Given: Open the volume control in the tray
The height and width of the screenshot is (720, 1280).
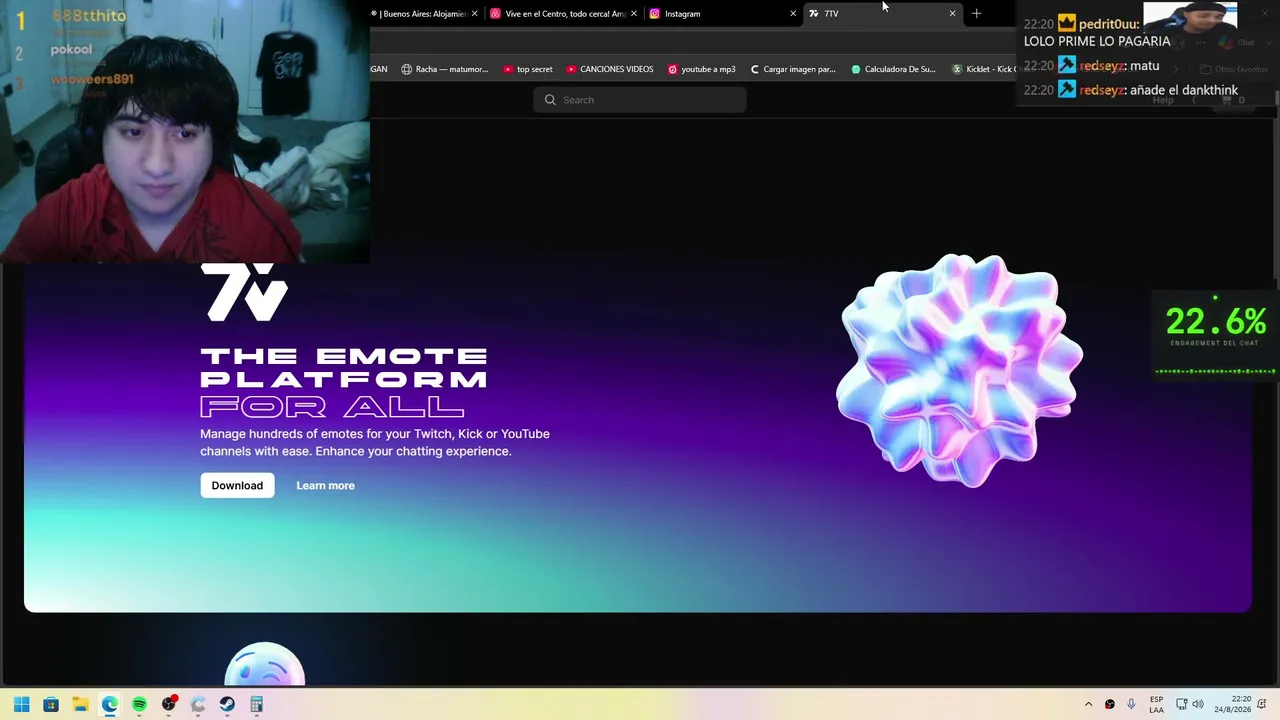Looking at the screenshot, I should (1198, 705).
